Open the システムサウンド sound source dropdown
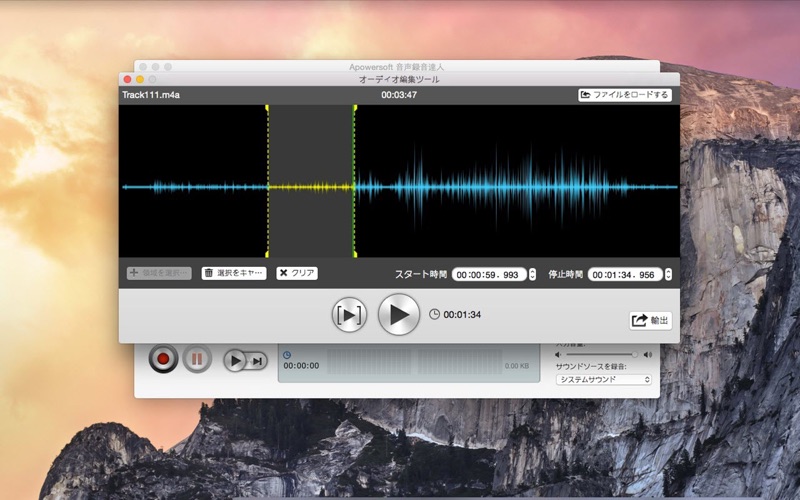Screen dimensions: 800x500 [604, 380]
